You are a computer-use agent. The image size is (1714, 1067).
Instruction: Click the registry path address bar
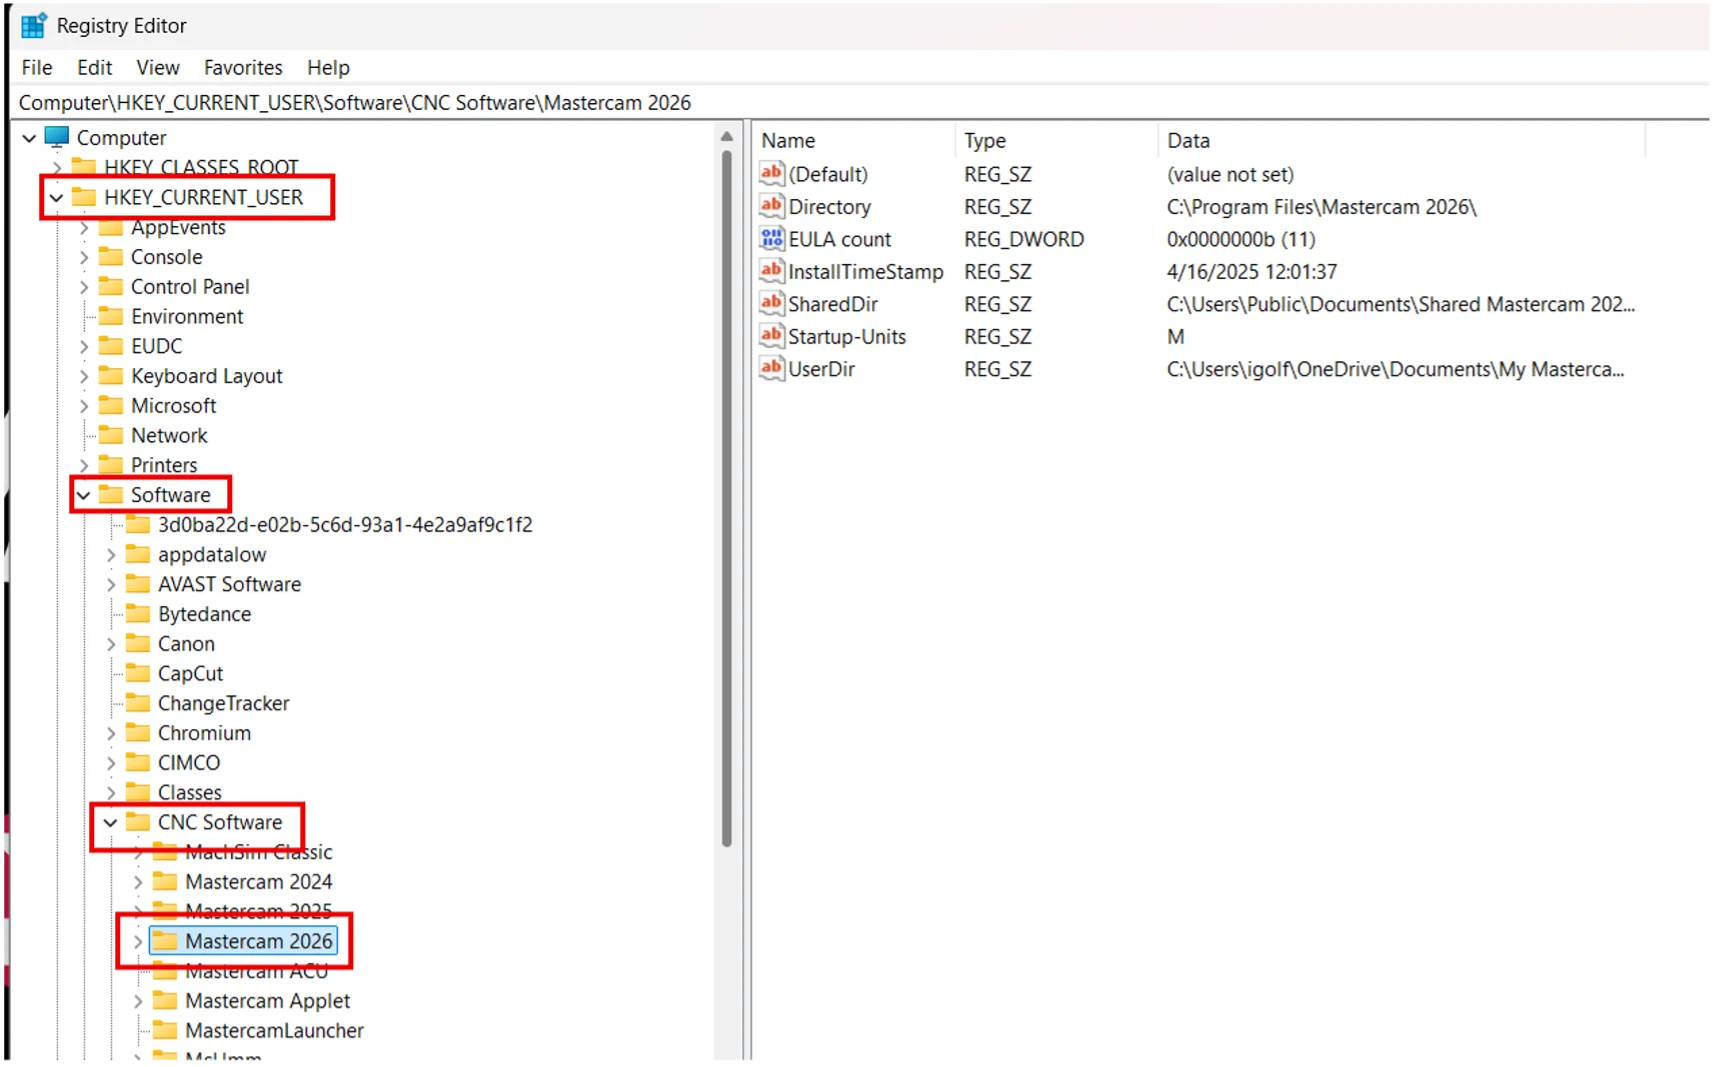[x=860, y=102]
